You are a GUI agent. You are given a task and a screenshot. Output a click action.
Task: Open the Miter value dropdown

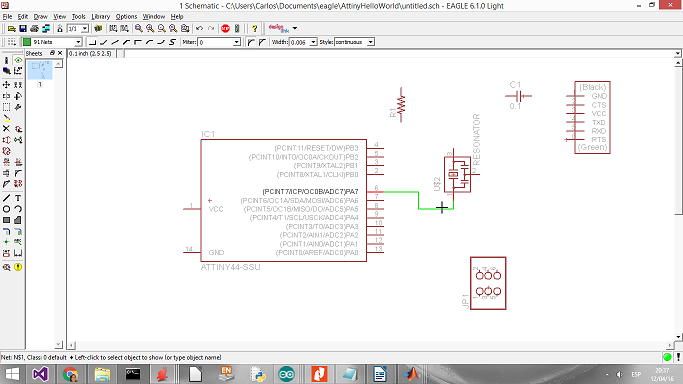click(237, 42)
